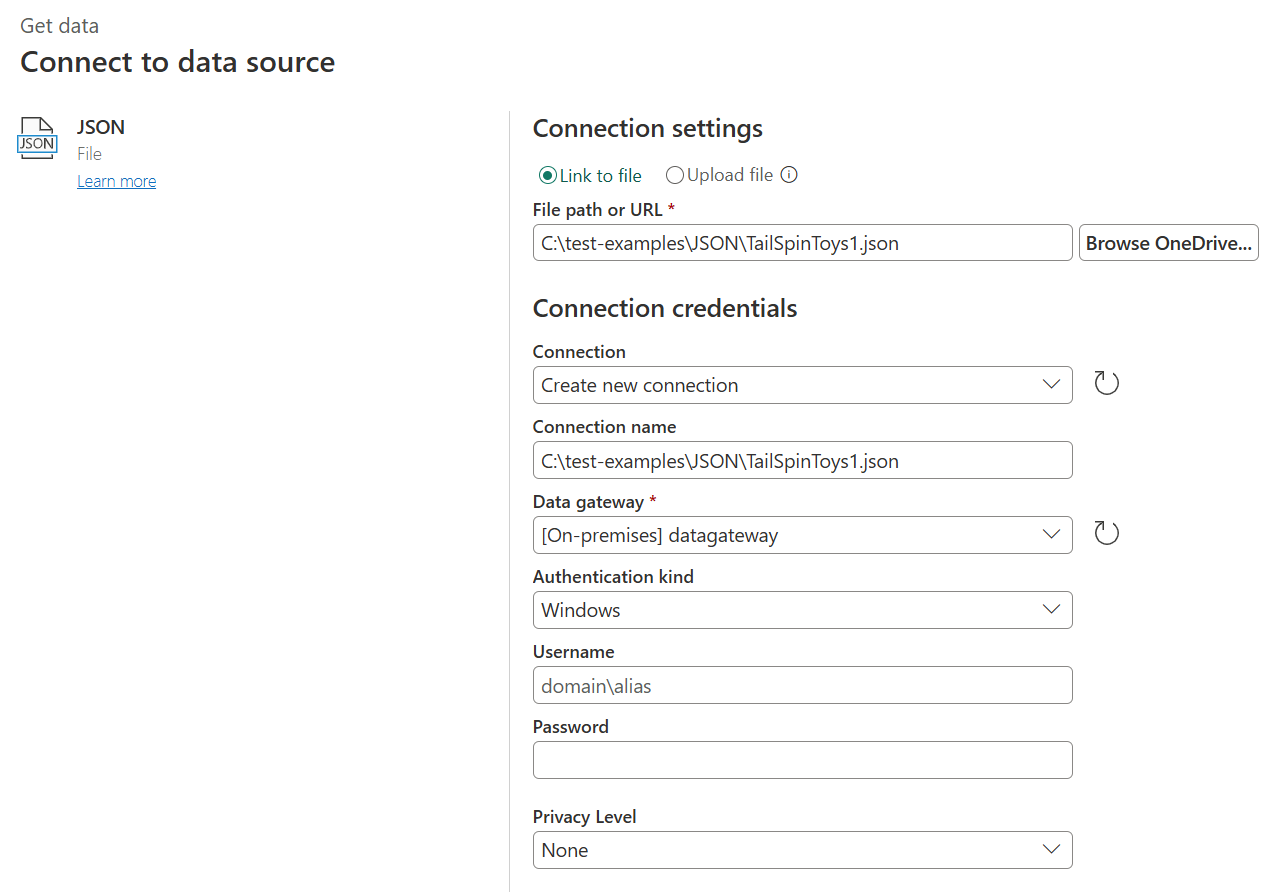Focus the Username input field
This screenshot has width=1273, height=892.
pyautogui.click(x=802, y=686)
